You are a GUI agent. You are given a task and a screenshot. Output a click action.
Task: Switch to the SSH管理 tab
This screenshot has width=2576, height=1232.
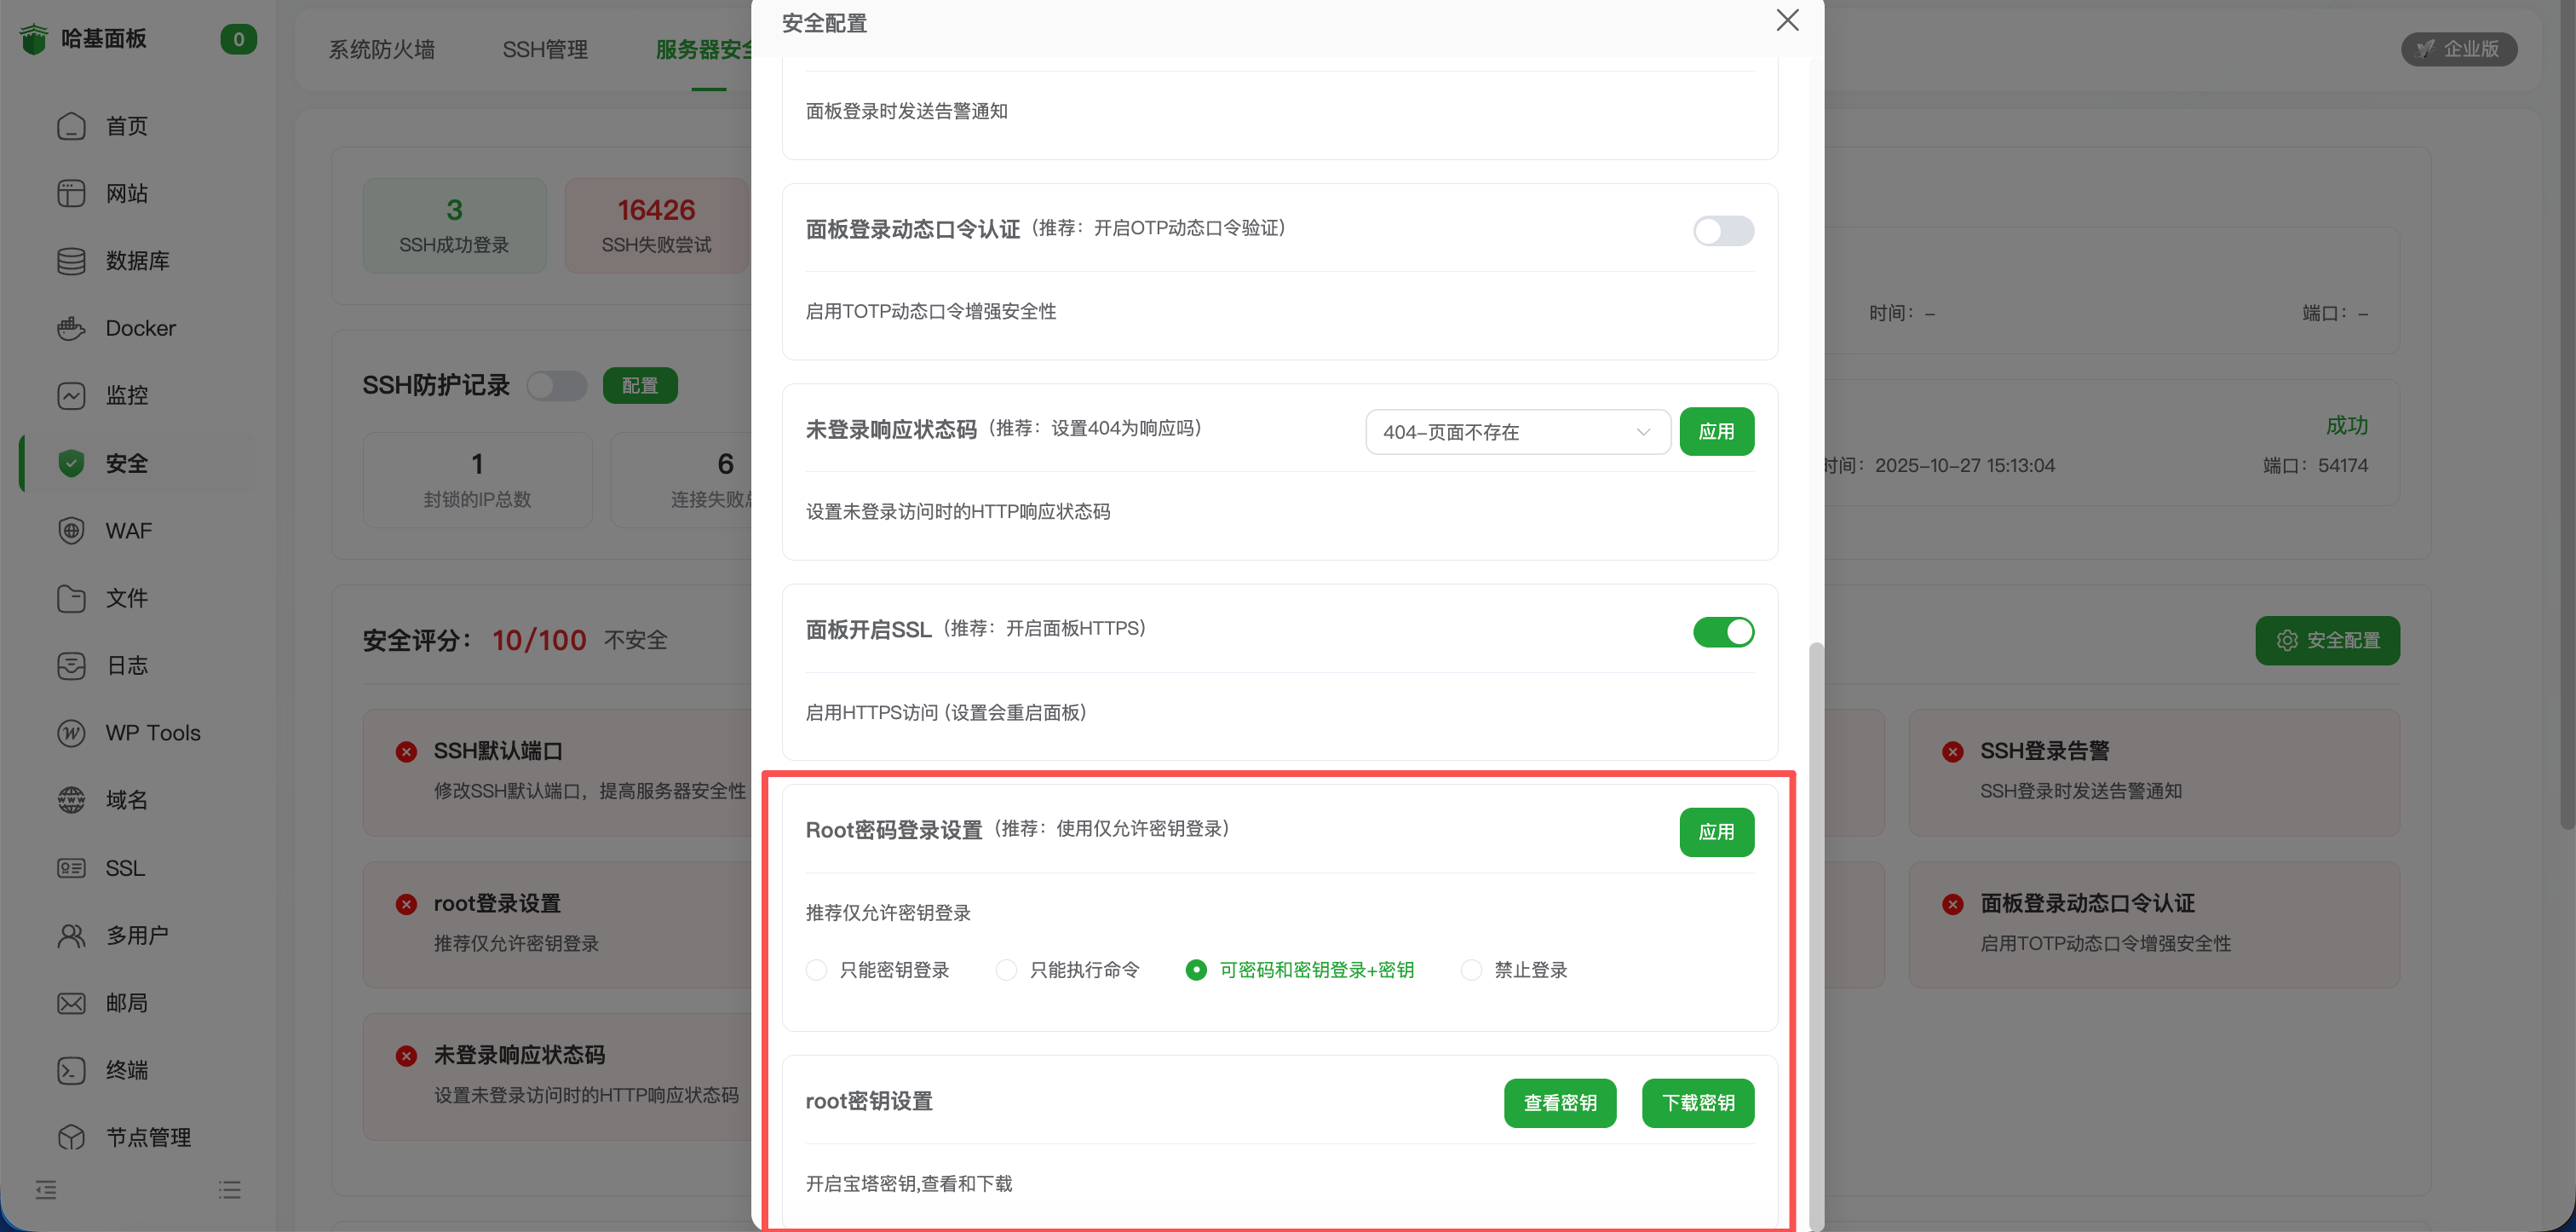click(x=545, y=49)
